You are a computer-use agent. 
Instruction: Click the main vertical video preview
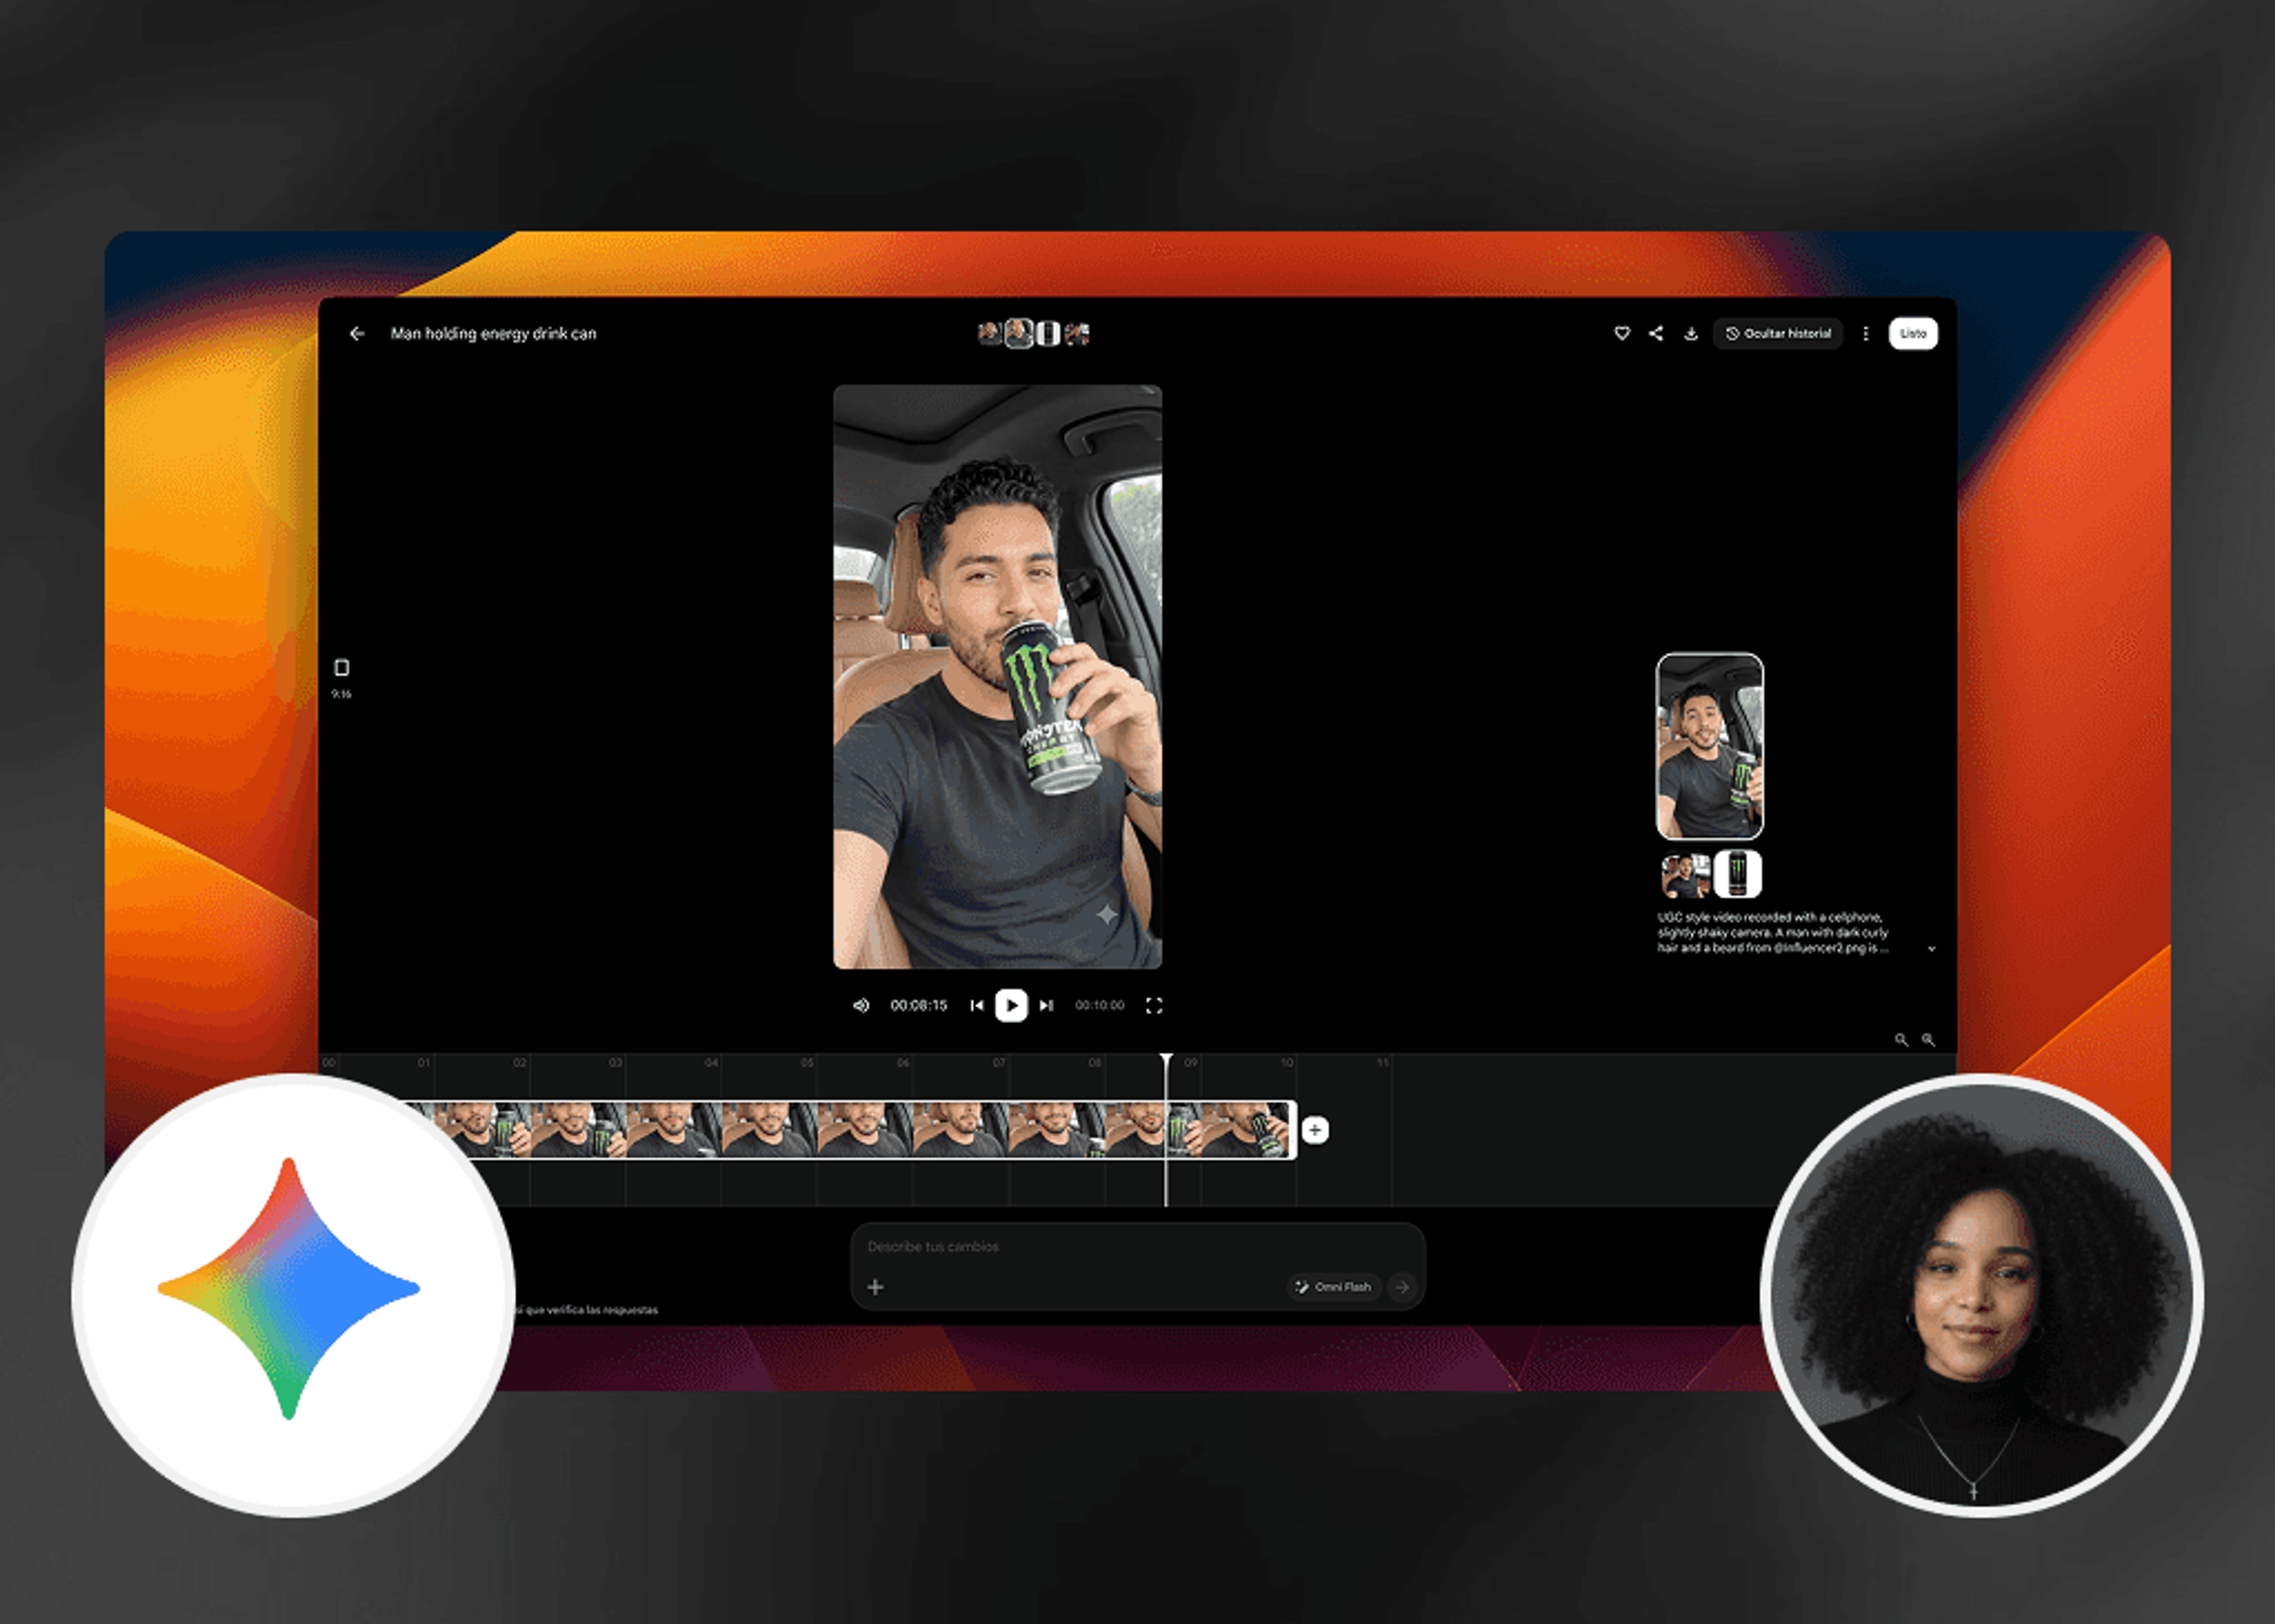click(997, 677)
